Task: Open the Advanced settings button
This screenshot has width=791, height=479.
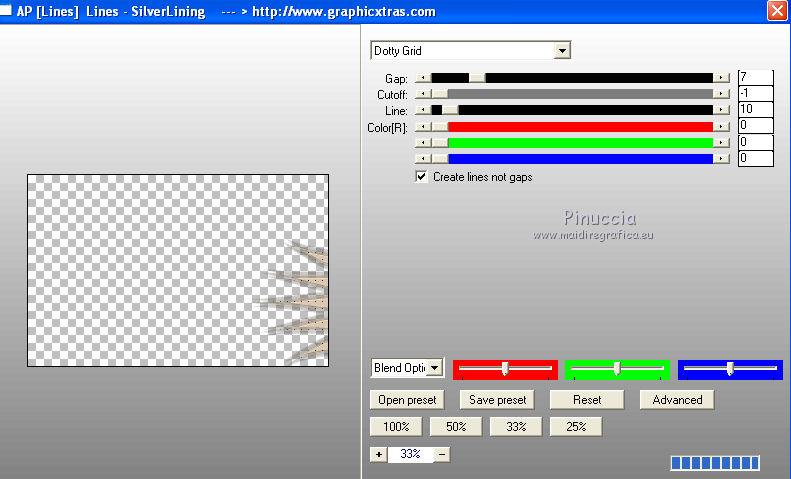Action: click(677, 400)
